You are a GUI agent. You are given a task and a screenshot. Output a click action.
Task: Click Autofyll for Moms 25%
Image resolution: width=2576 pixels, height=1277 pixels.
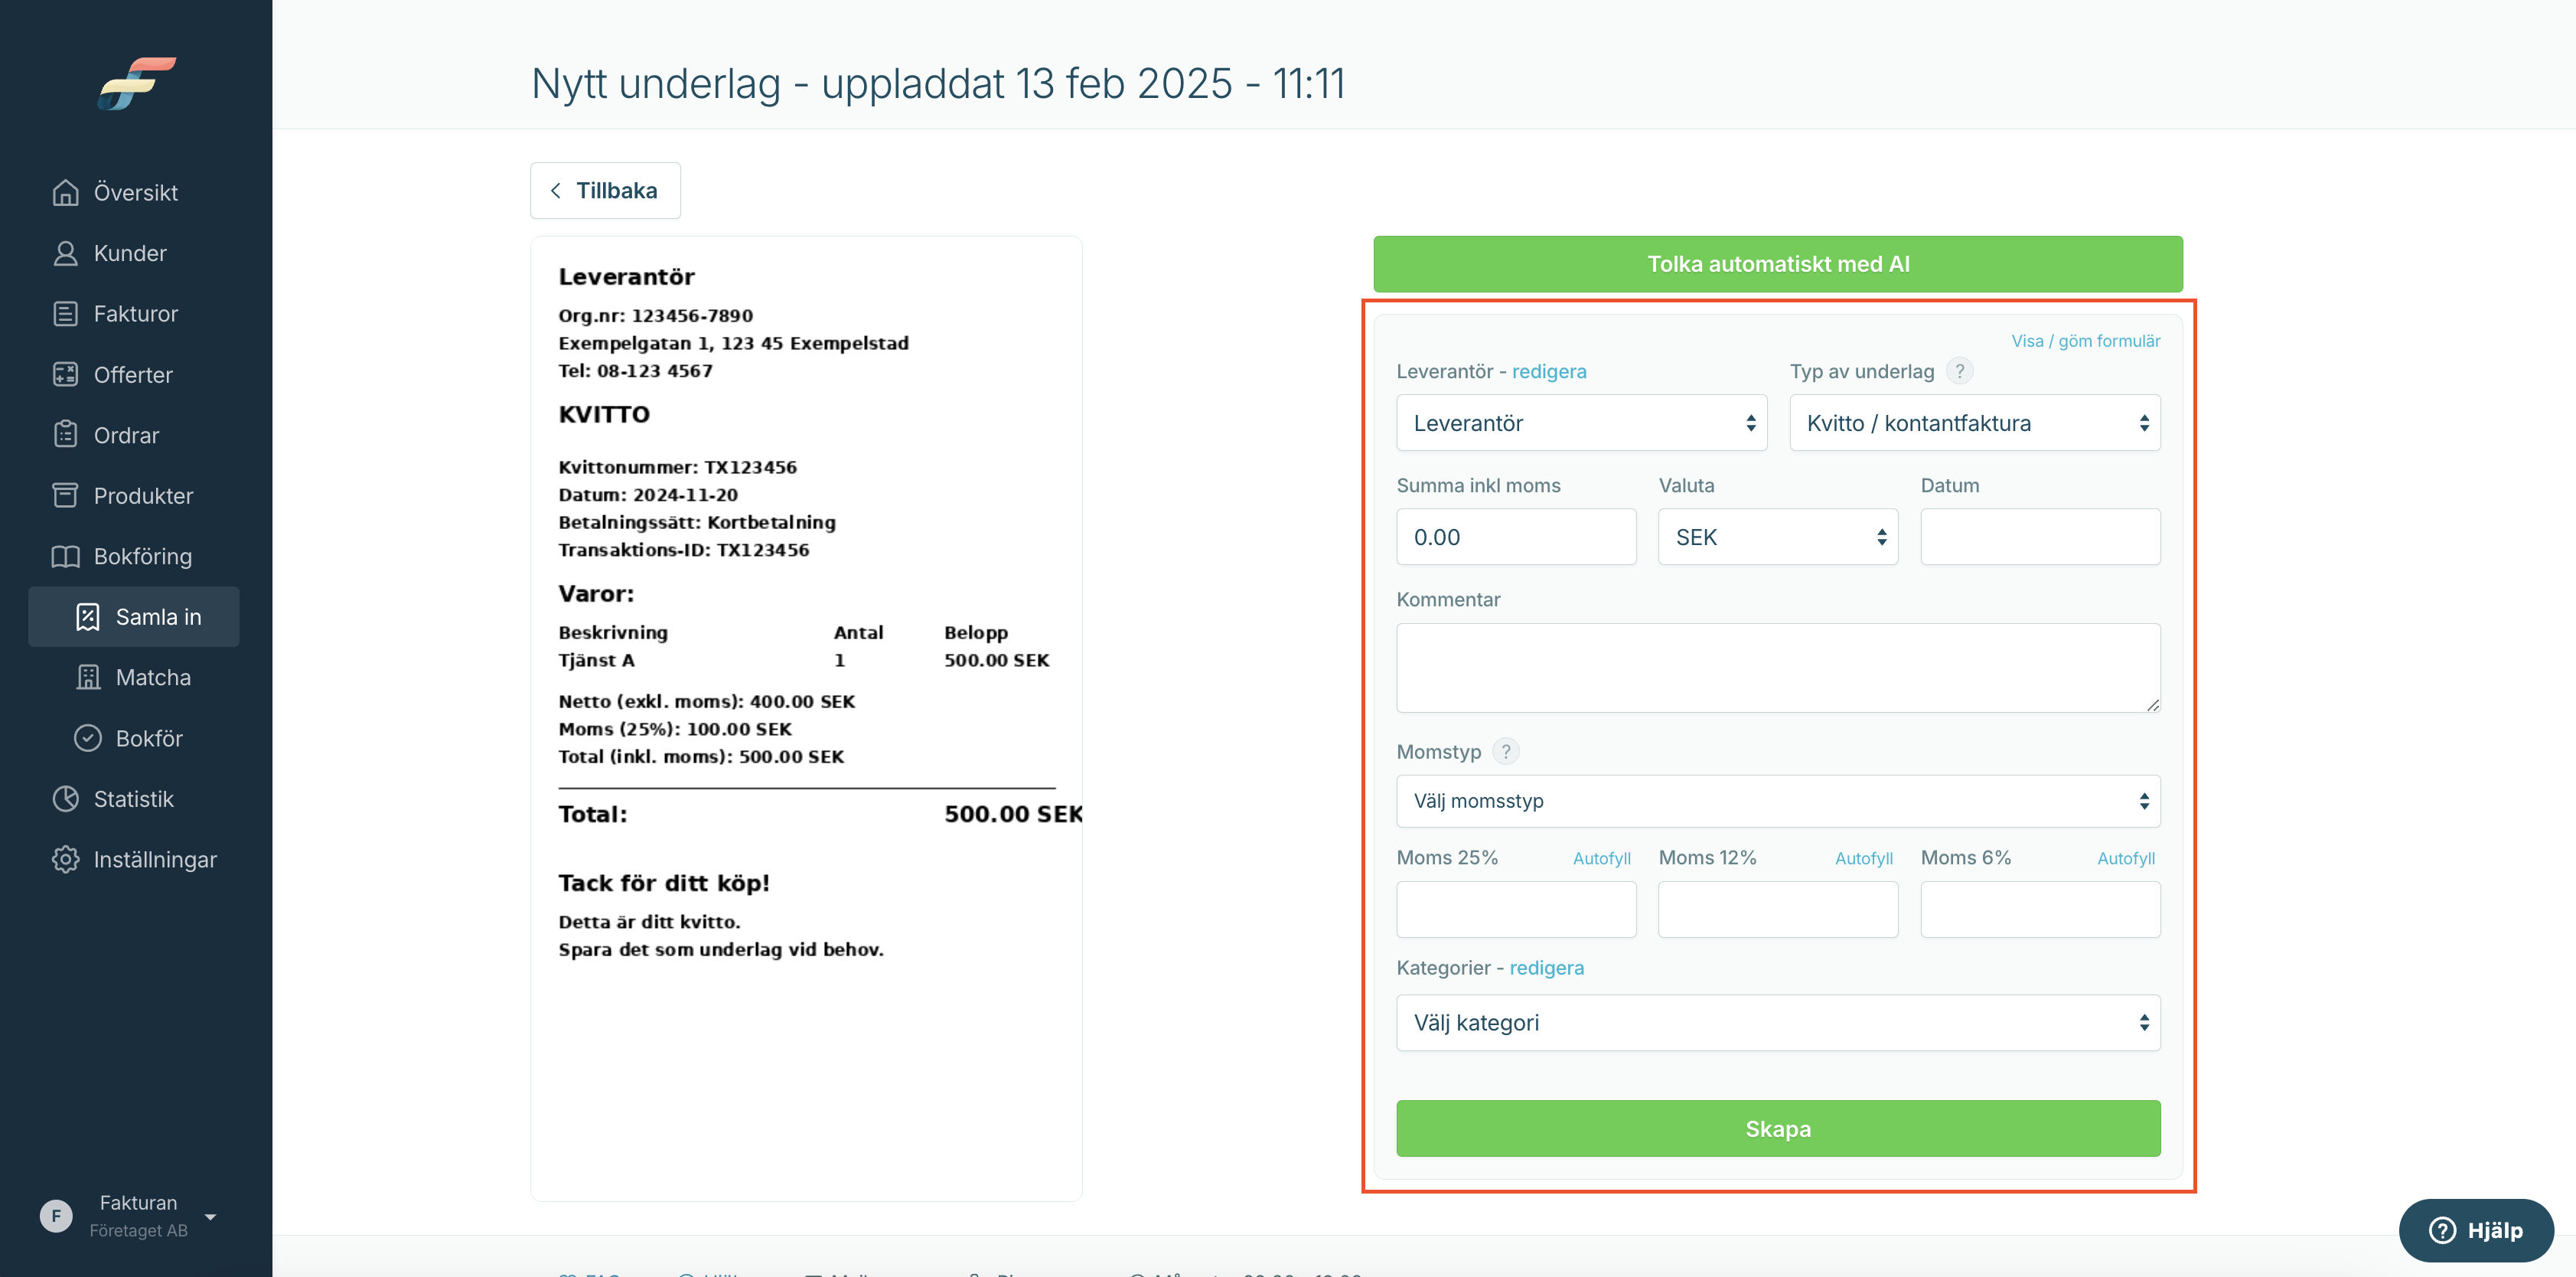(1601, 858)
